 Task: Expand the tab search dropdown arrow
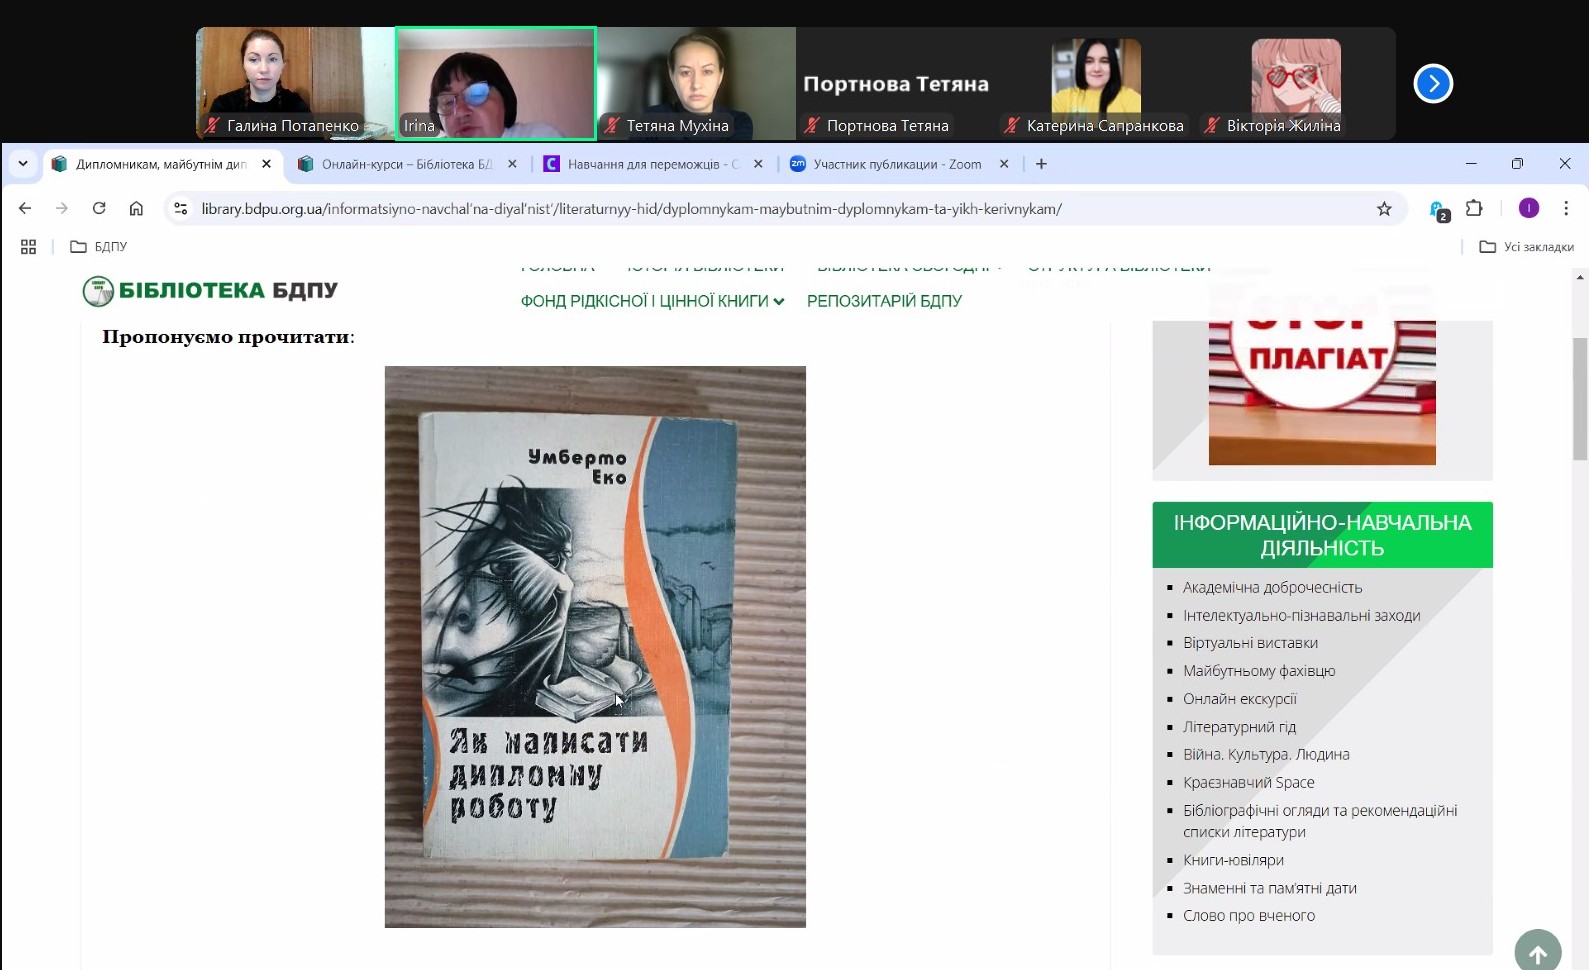(22, 164)
